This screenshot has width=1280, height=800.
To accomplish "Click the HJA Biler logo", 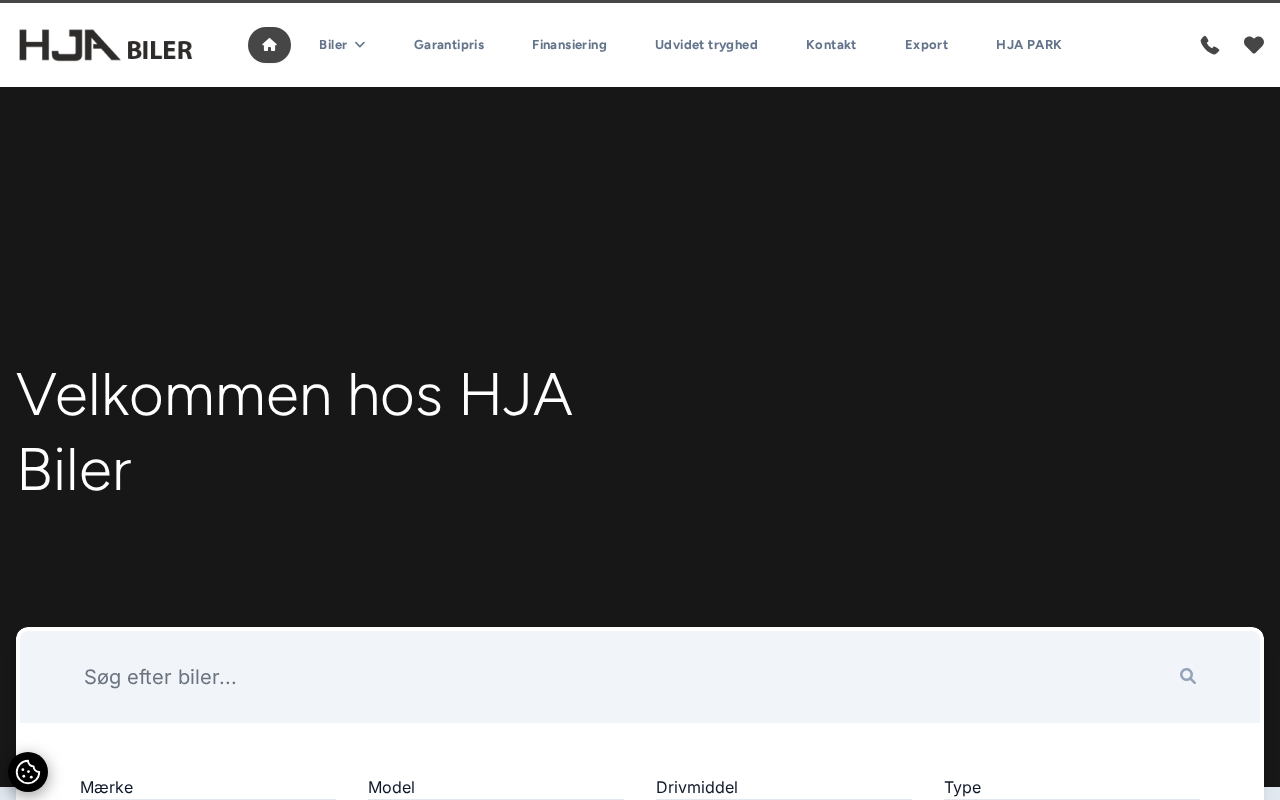I will point(106,45).
